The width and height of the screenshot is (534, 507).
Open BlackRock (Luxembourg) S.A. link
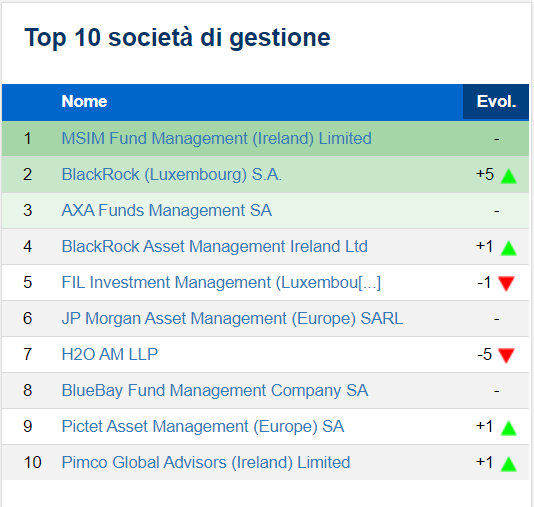pyautogui.click(x=172, y=174)
